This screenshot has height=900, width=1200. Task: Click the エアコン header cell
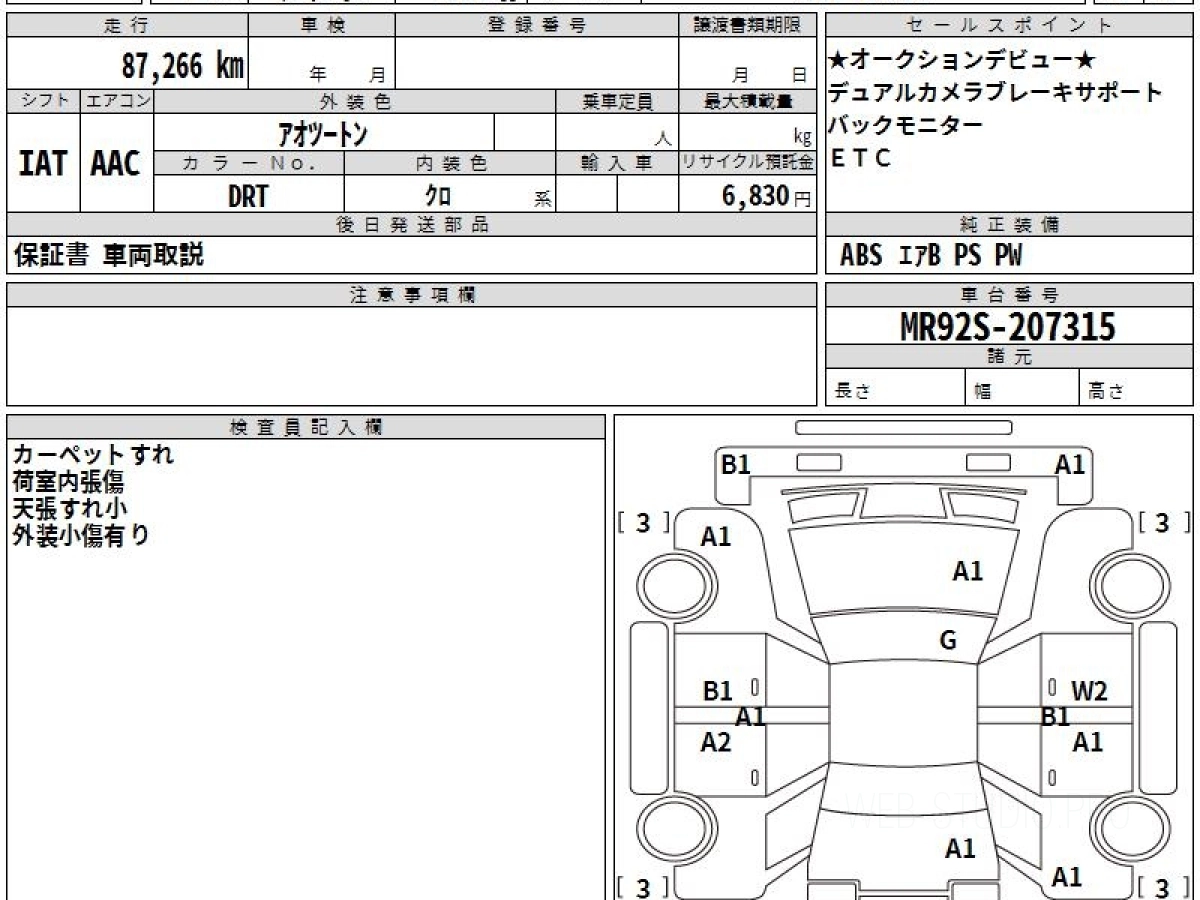[117, 101]
